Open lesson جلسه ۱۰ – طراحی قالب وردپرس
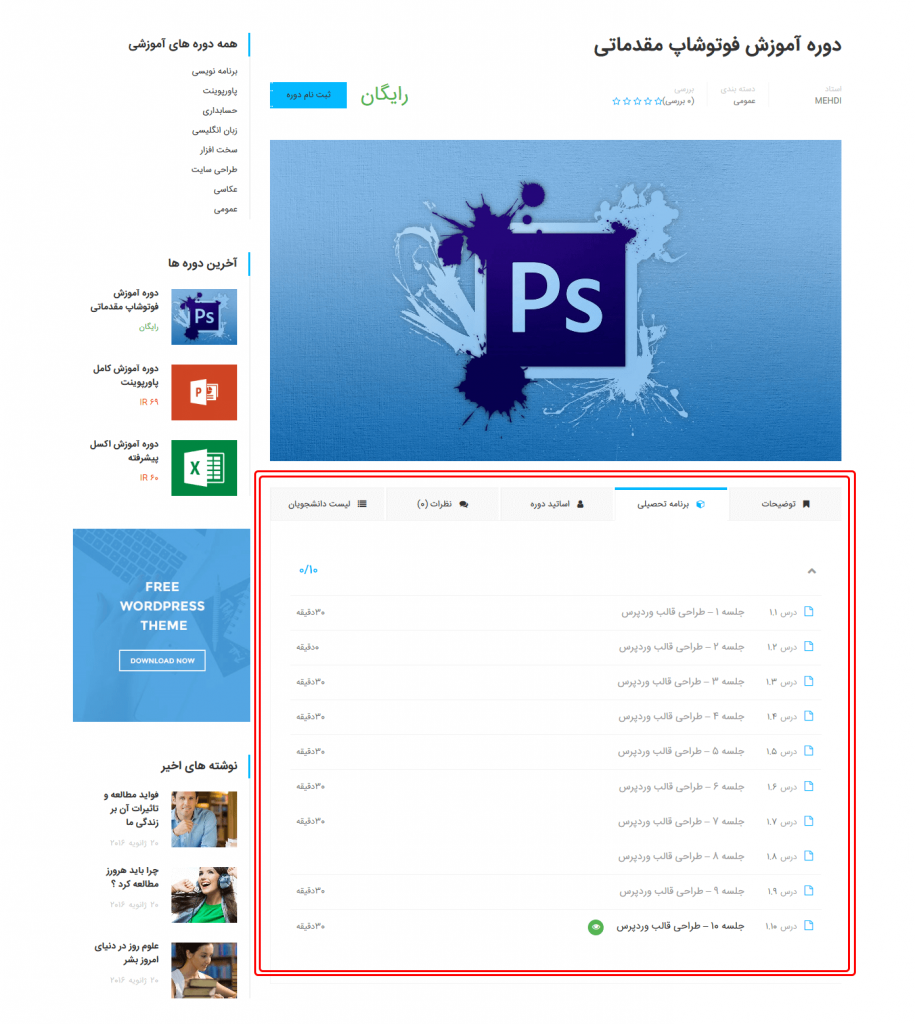This screenshot has height=1024, width=915. (681, 926)
